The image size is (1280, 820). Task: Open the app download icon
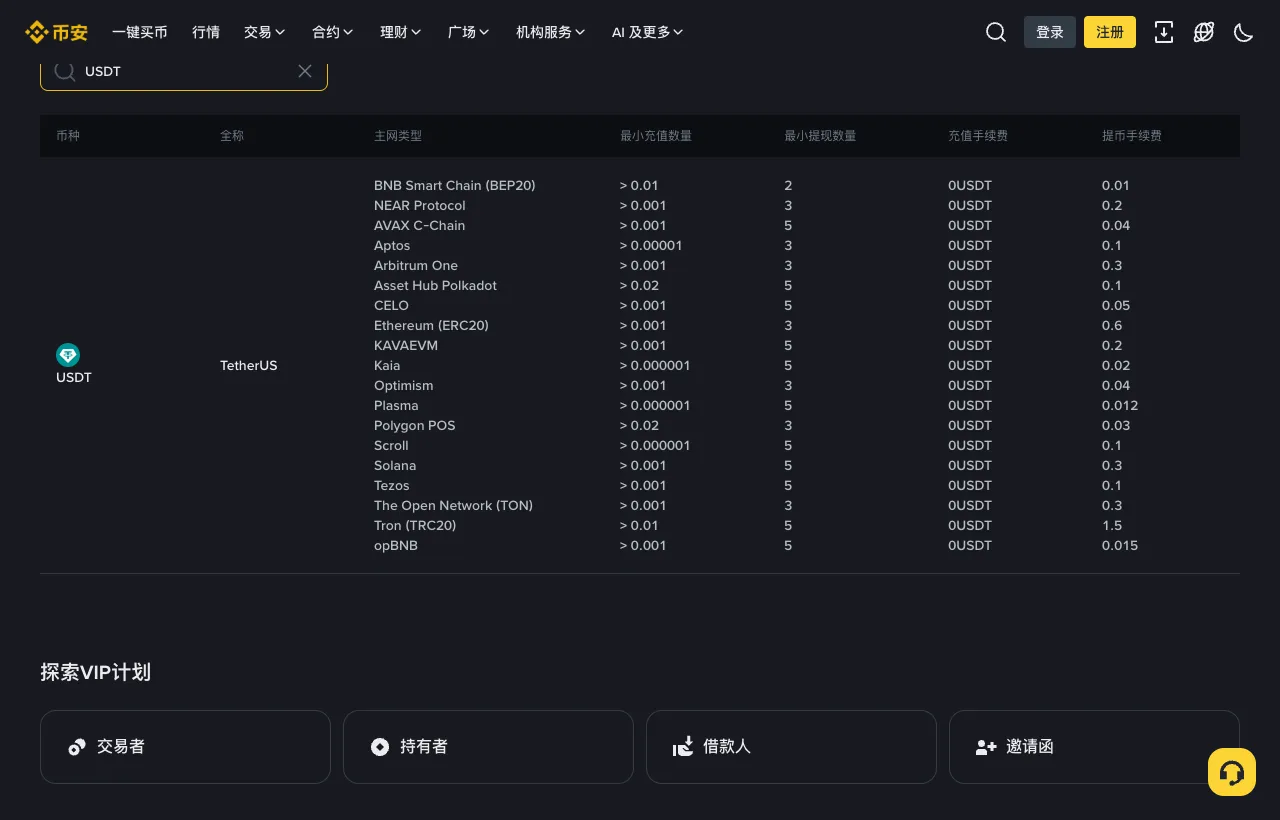[x=1164, y=32]
